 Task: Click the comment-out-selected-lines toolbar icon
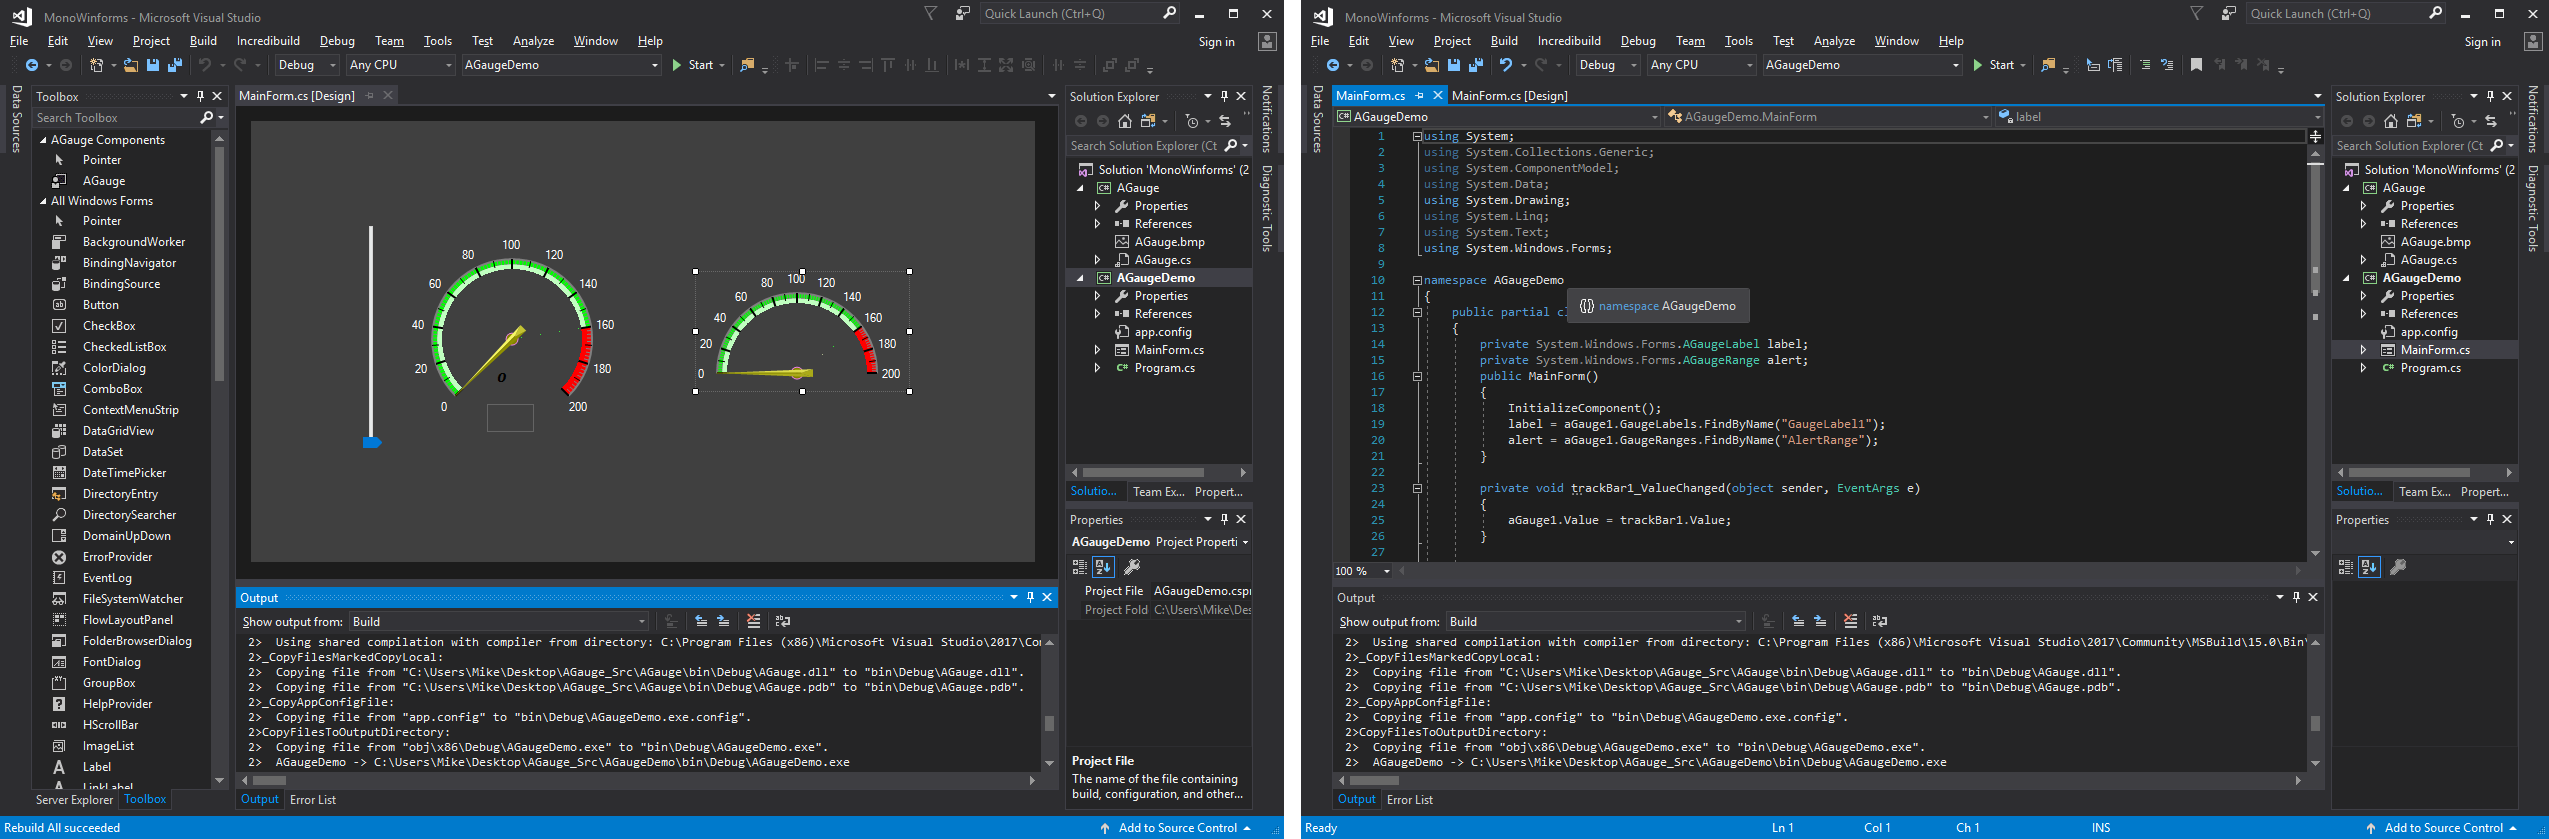[2145, 65]
